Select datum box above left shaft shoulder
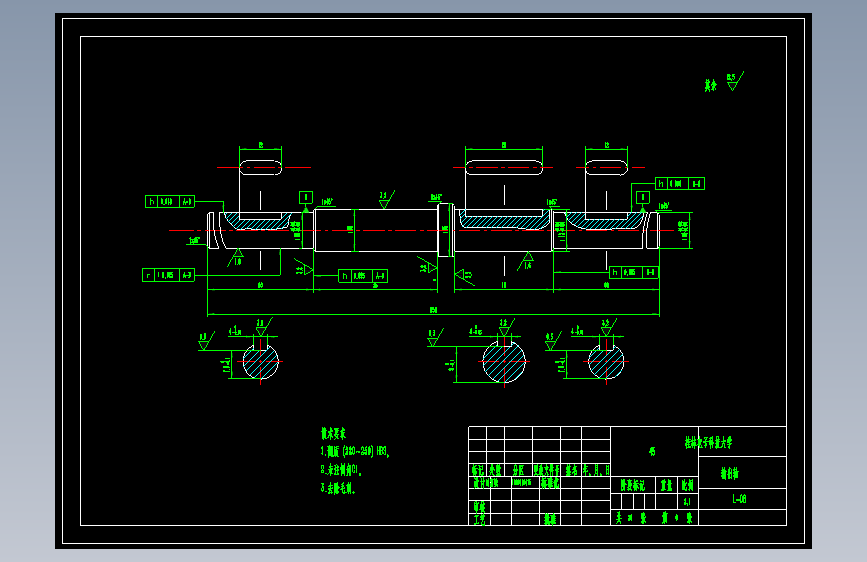 point(306,197)
